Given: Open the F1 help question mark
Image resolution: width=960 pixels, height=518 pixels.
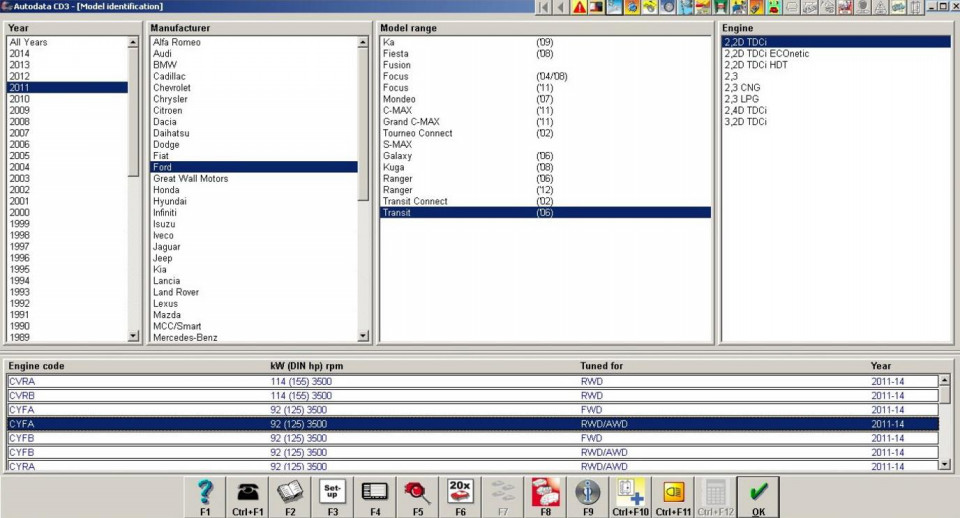Looking at the screenshot, I should (x=205, y=497).
